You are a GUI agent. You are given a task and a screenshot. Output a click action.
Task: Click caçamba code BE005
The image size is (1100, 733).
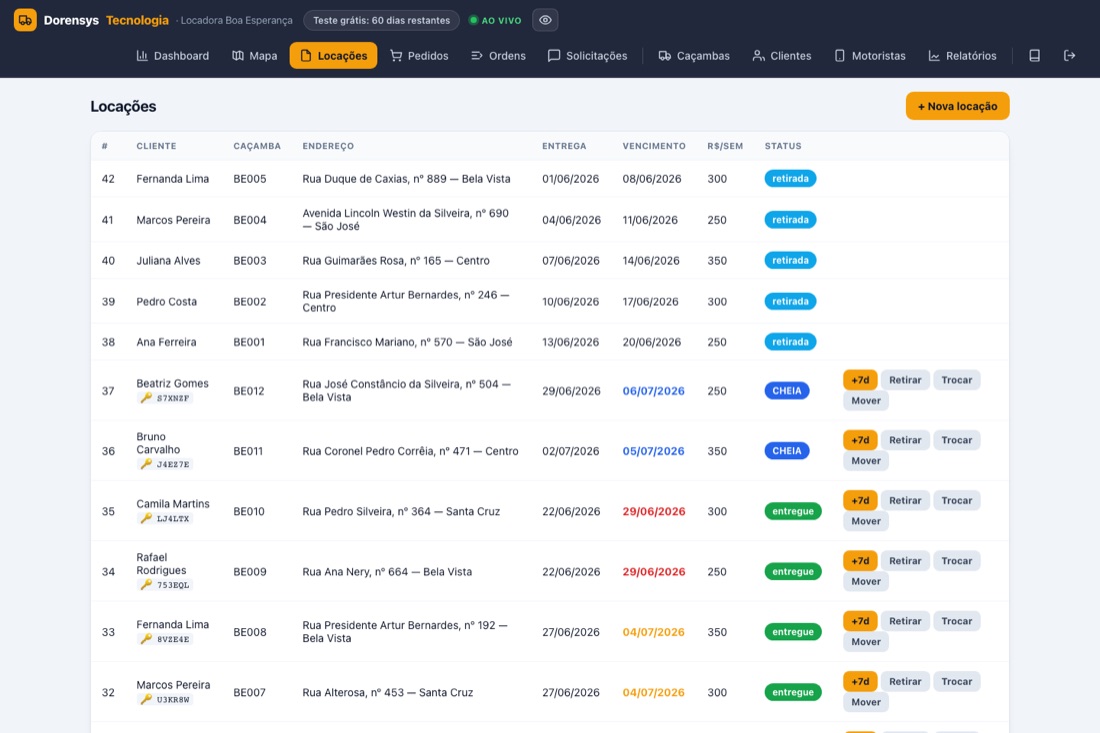[x=250, y=179]
